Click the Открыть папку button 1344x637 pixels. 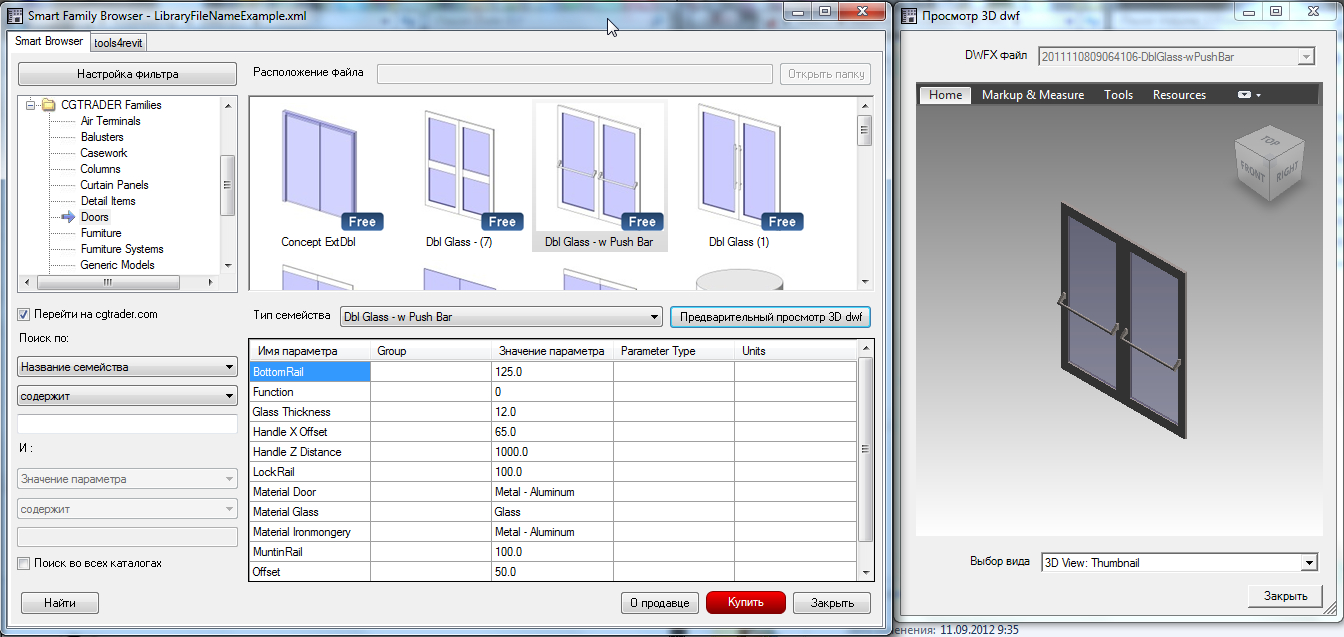[x=825, y=74]
